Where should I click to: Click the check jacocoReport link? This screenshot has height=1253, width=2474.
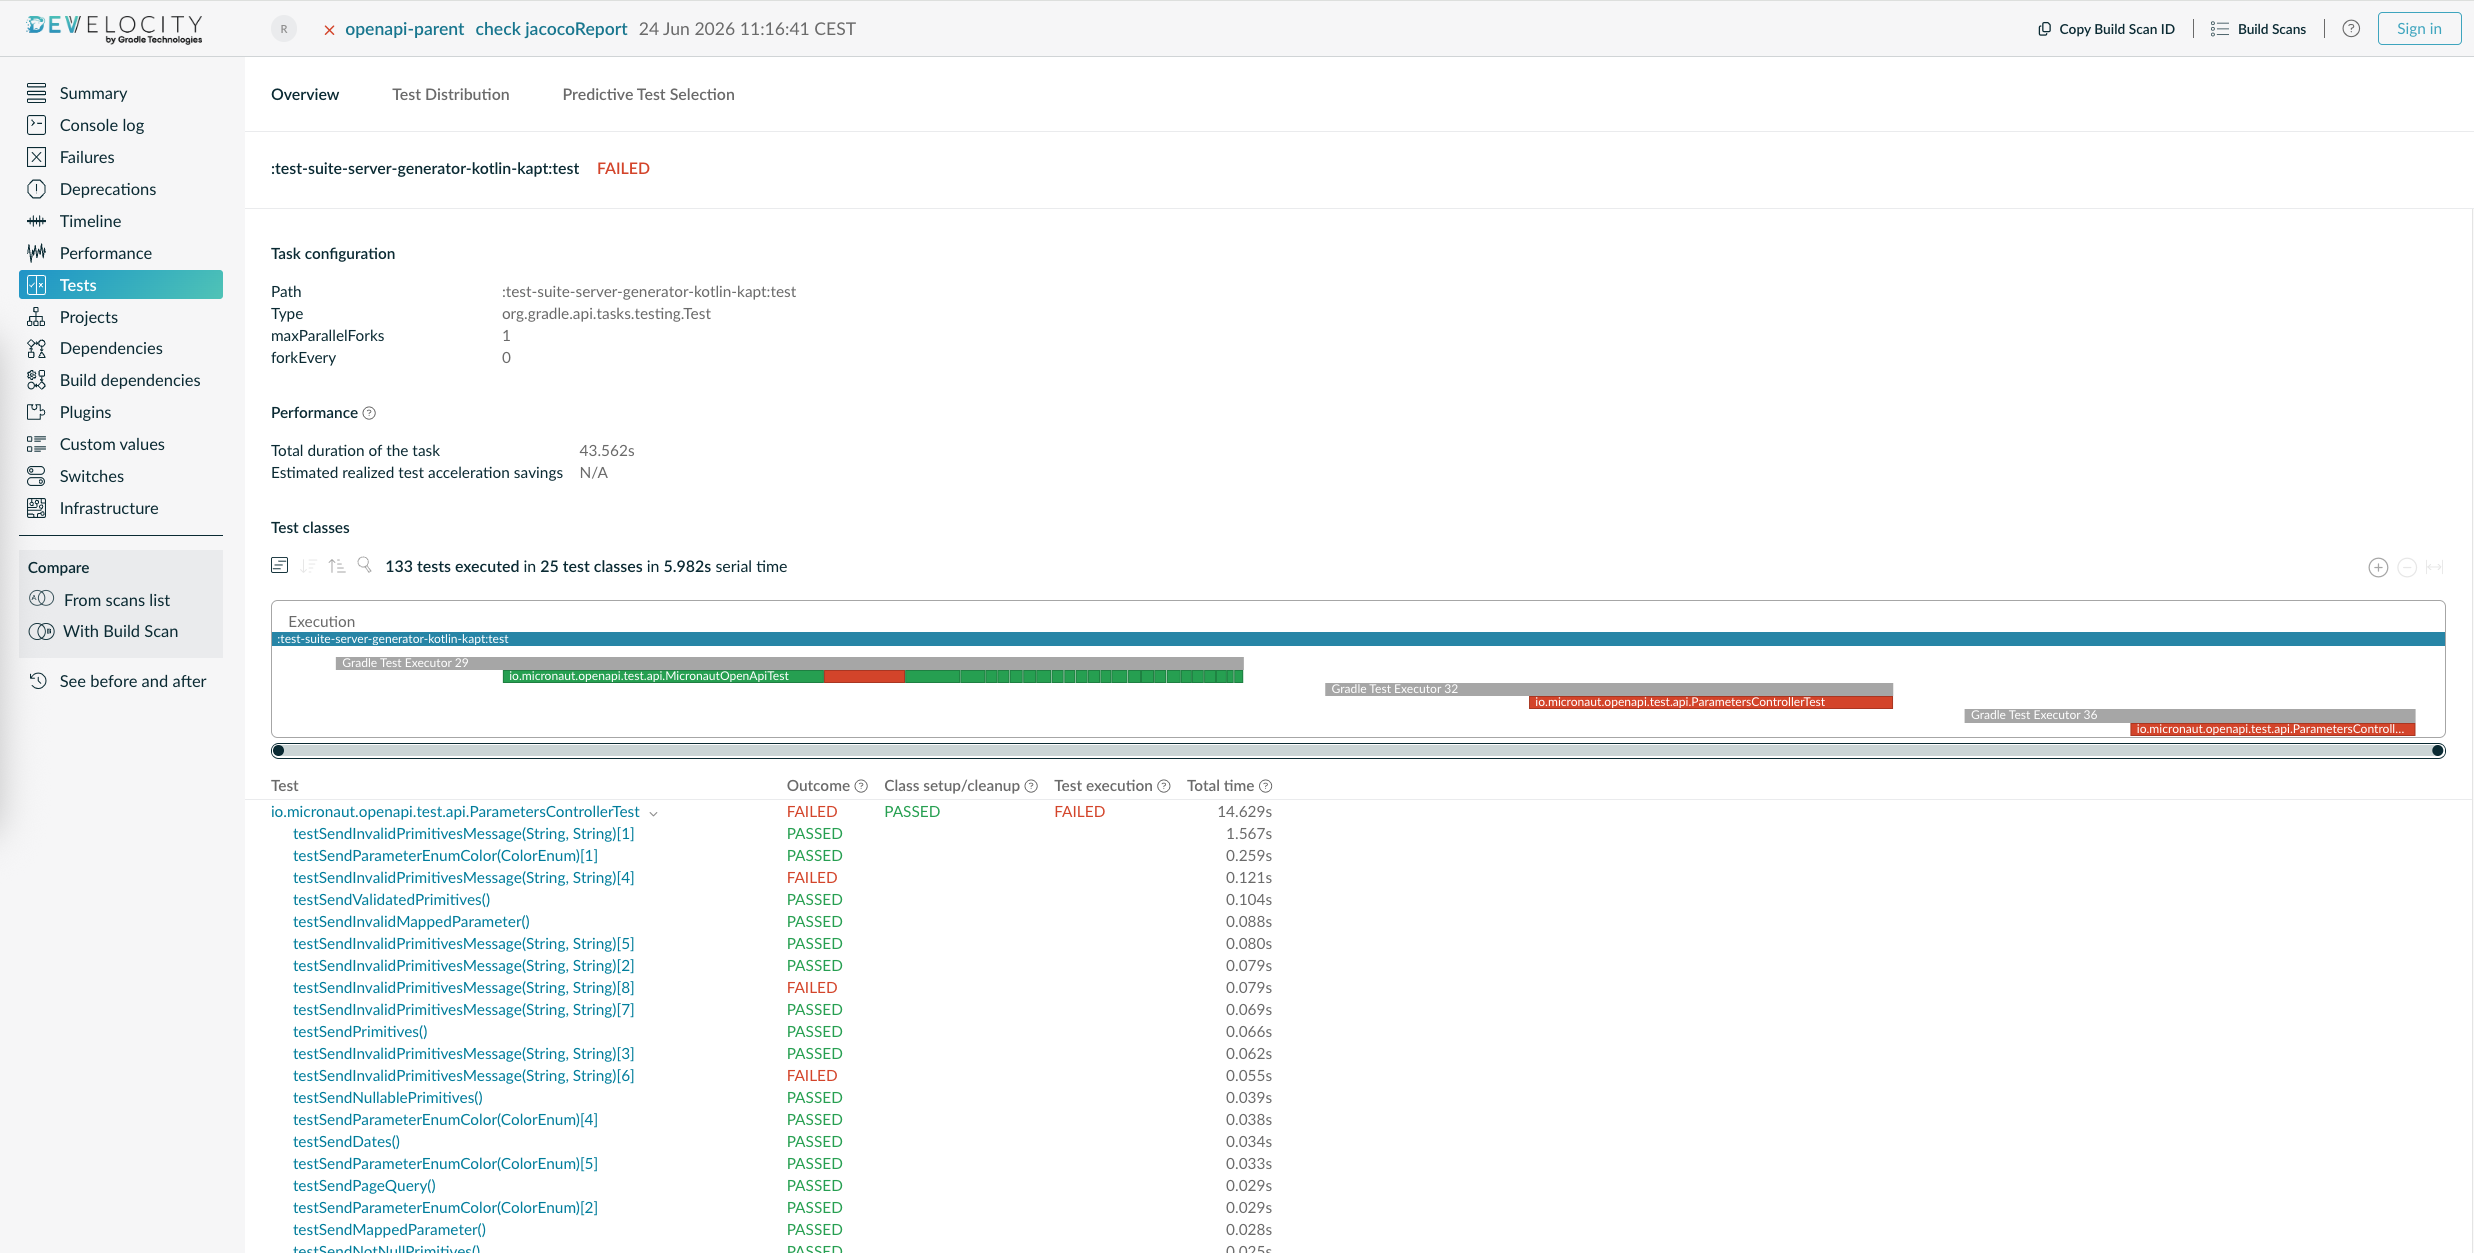551,29
